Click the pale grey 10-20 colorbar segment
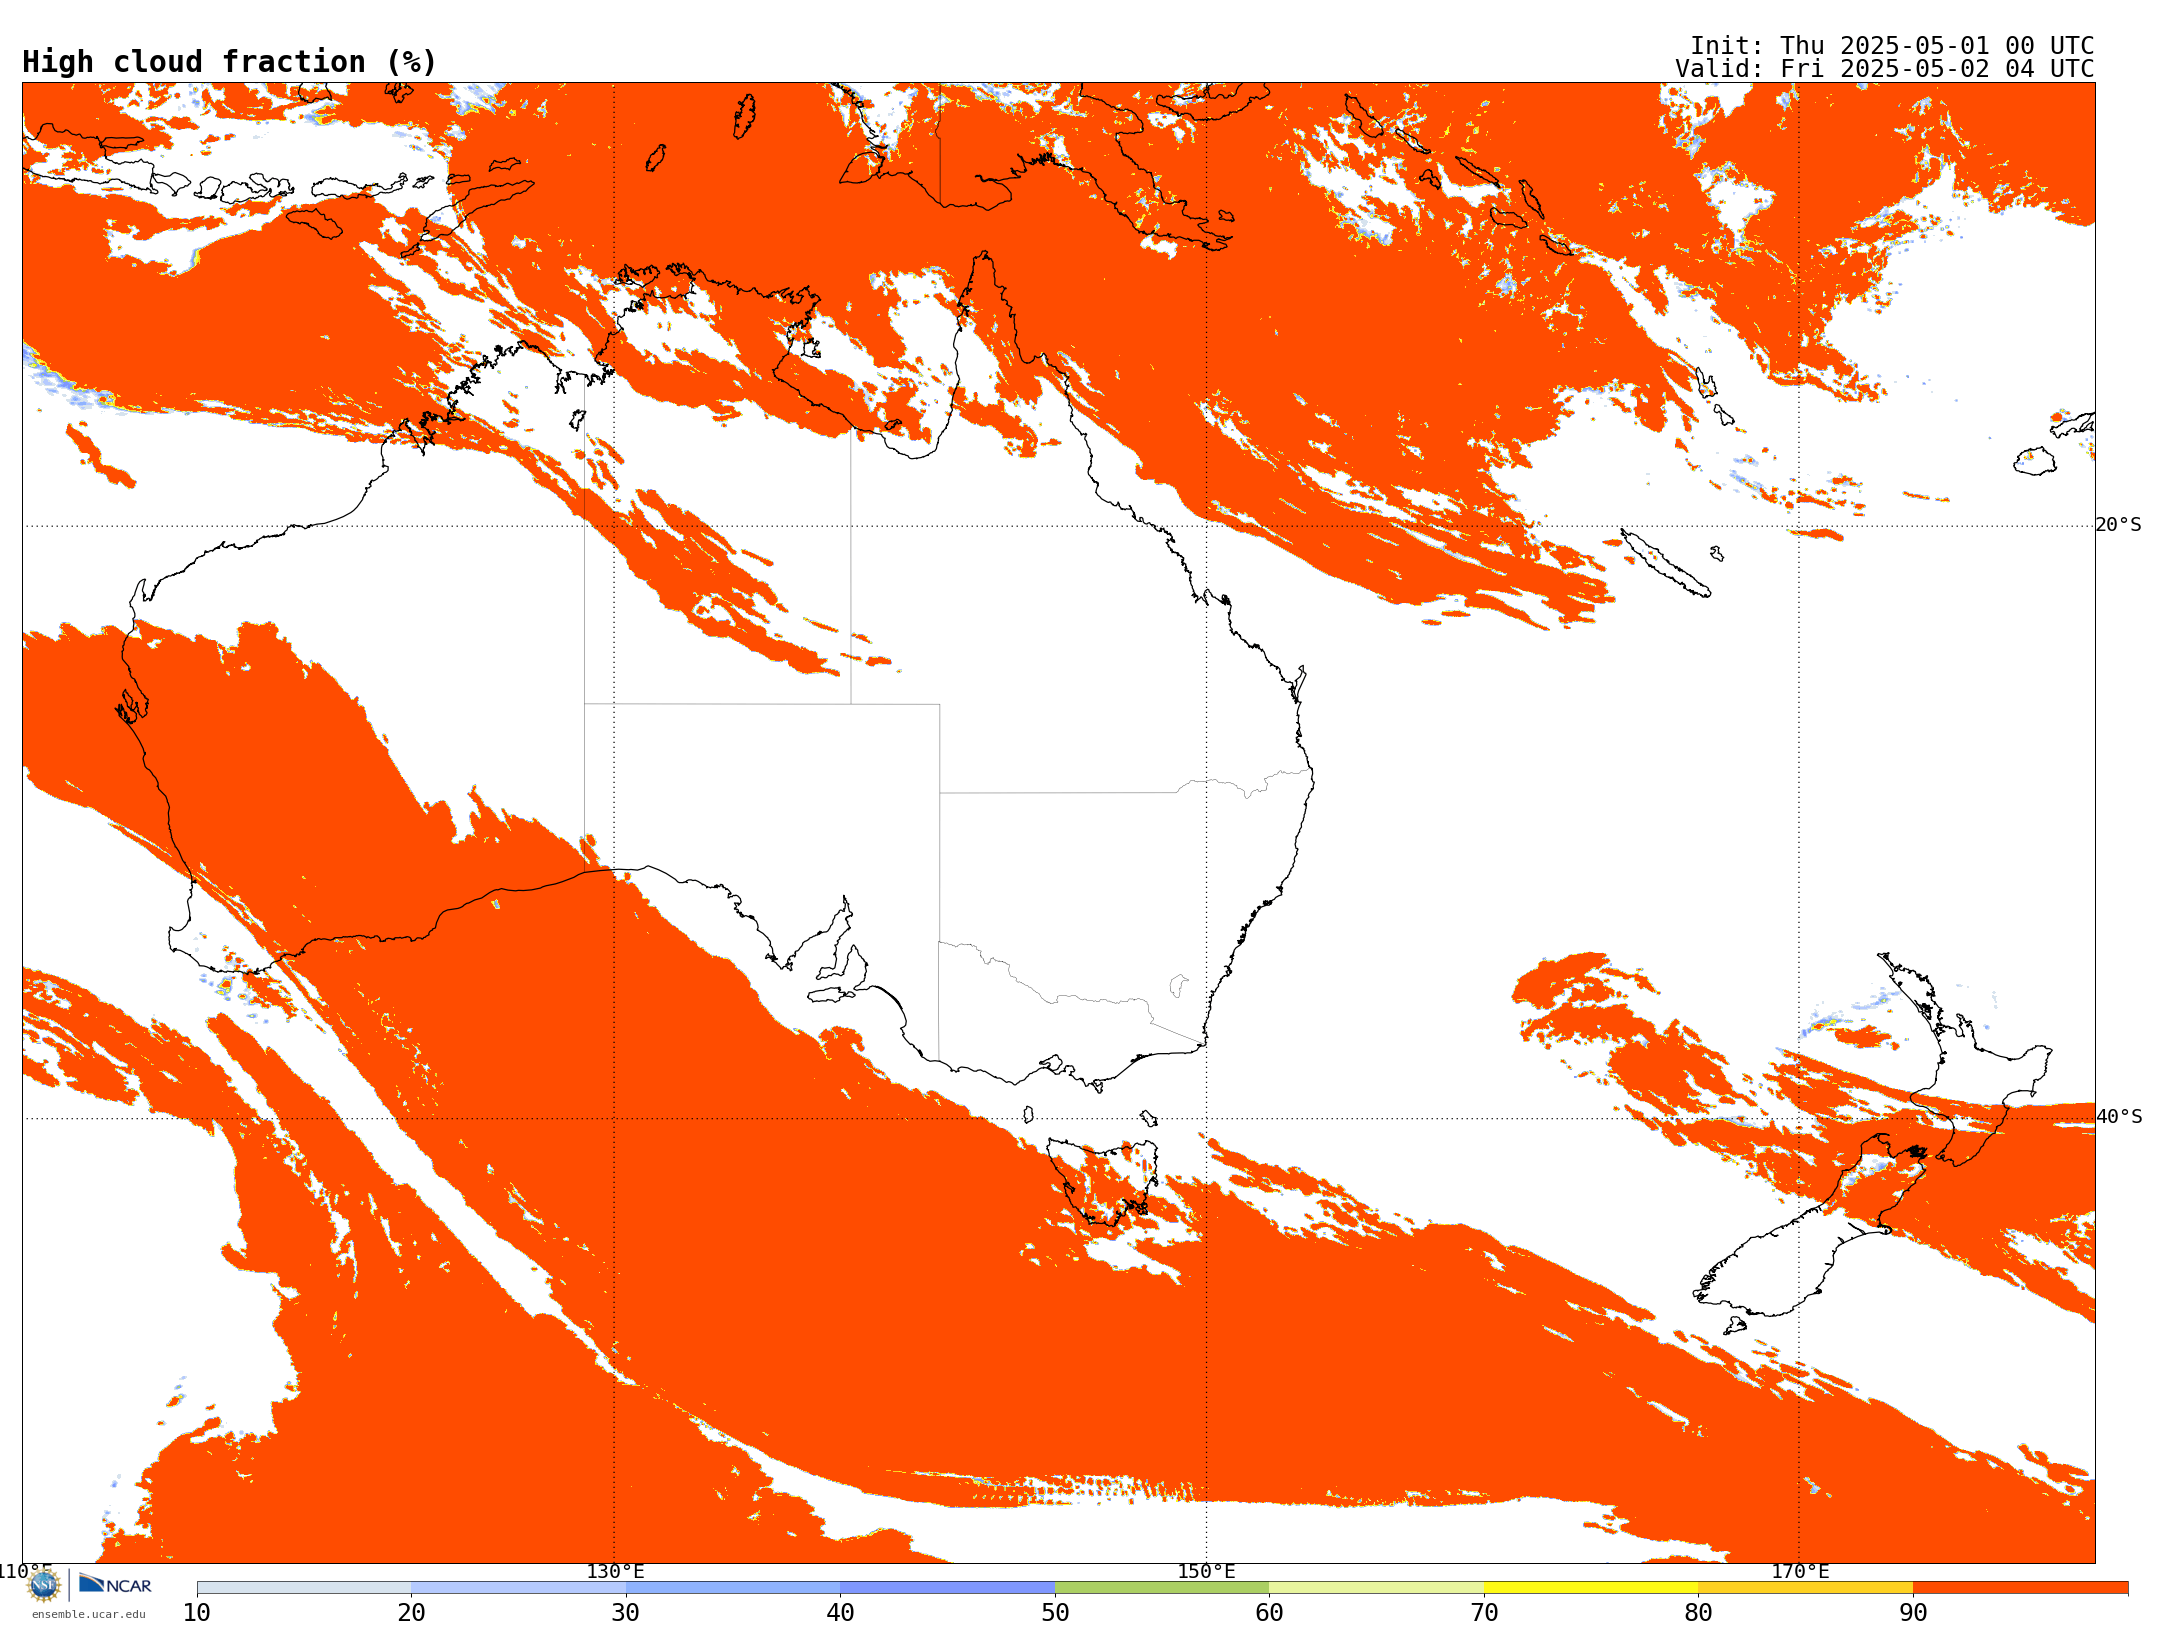The height and width of the screenshot is (1626, 2160). pyautogui.click(x=304, y=1588)
